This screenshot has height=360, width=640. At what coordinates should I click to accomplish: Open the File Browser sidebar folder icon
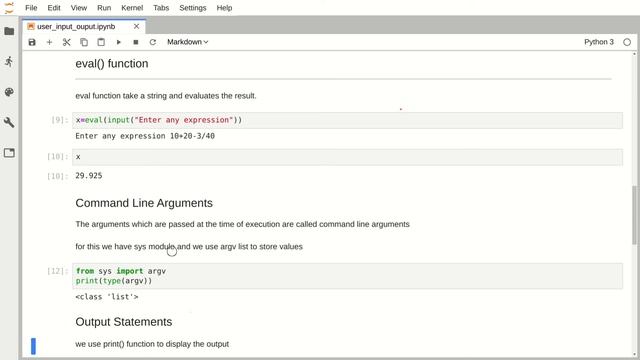(9, 31)
